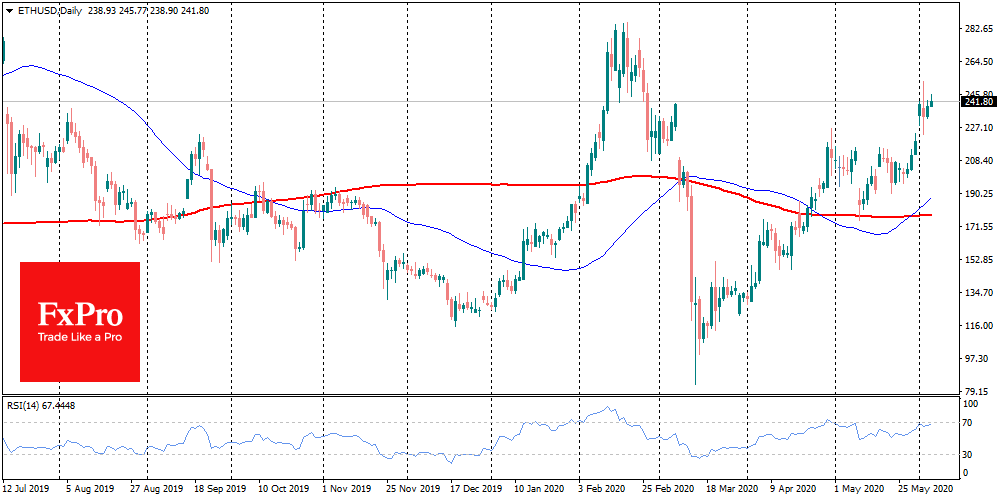This screenshot has width=1000, height=500.
Task: Click the 282.65 price axis label
Action: [x=979, y=29]
